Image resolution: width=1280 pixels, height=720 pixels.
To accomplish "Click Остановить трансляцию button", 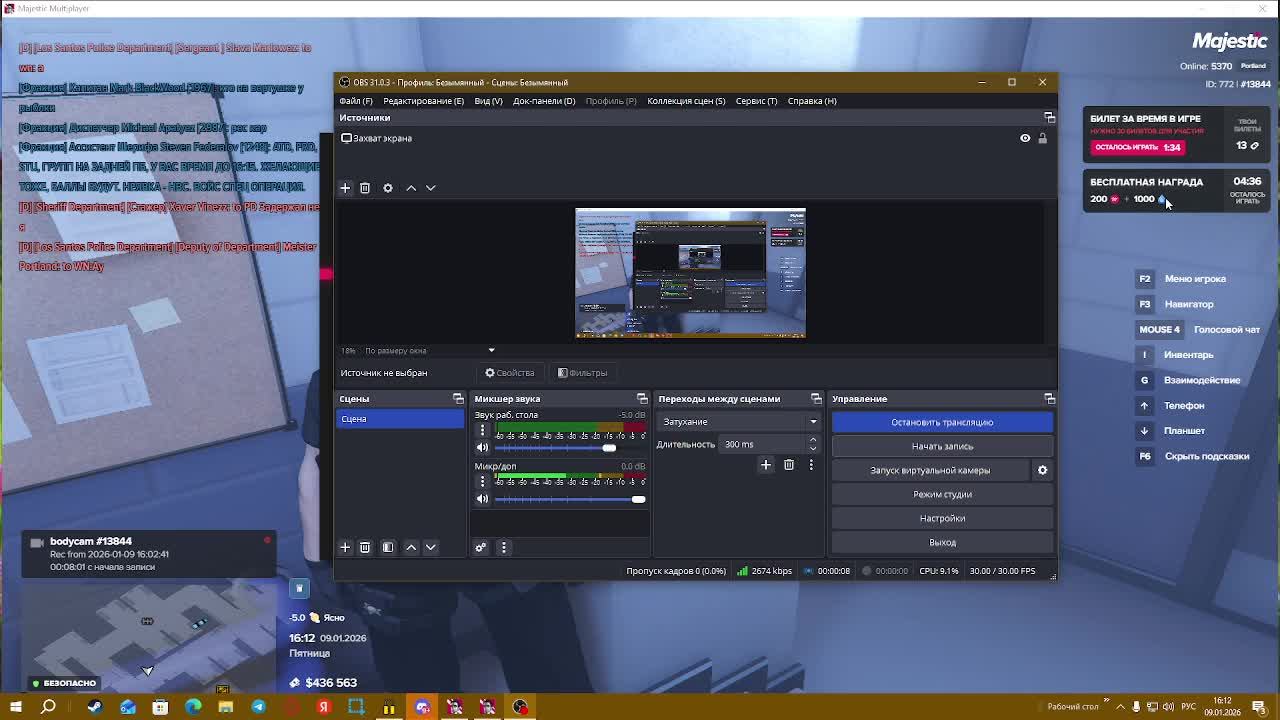I will (x=942, y=422).
